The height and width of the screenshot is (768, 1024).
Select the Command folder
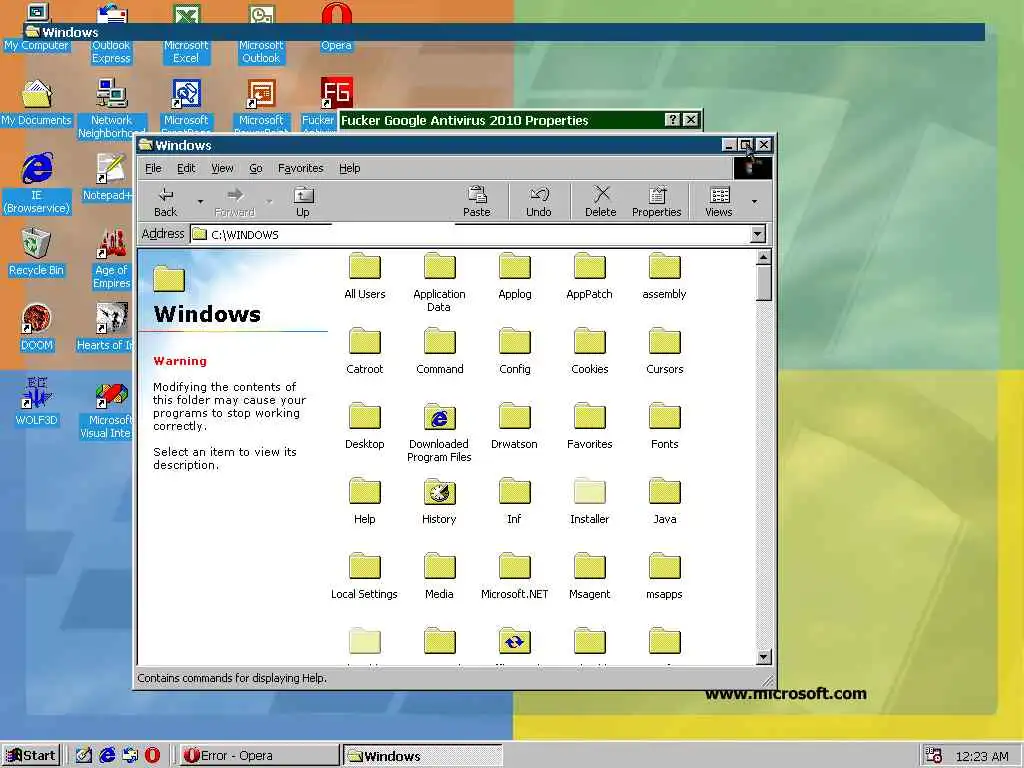pyautogui.click(x=440, y=351)
